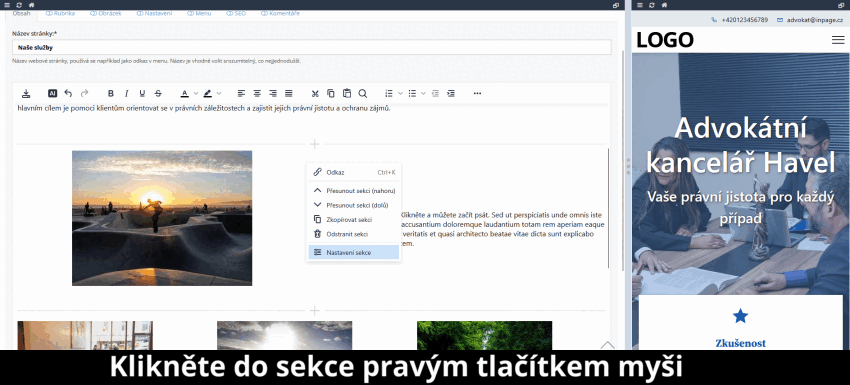
Task: Switch to the Obrázek tab
Action: [105, 13]
